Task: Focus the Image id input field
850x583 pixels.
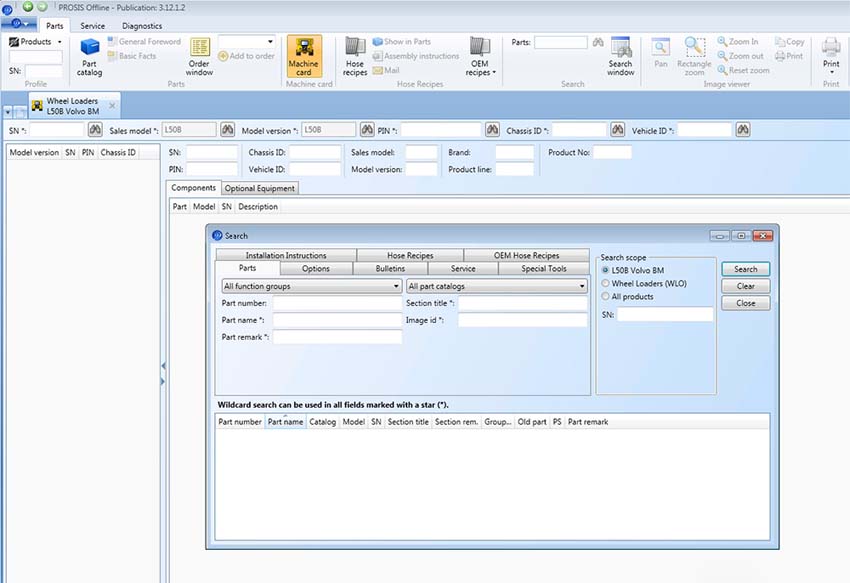Action: (x=523, y=320)
